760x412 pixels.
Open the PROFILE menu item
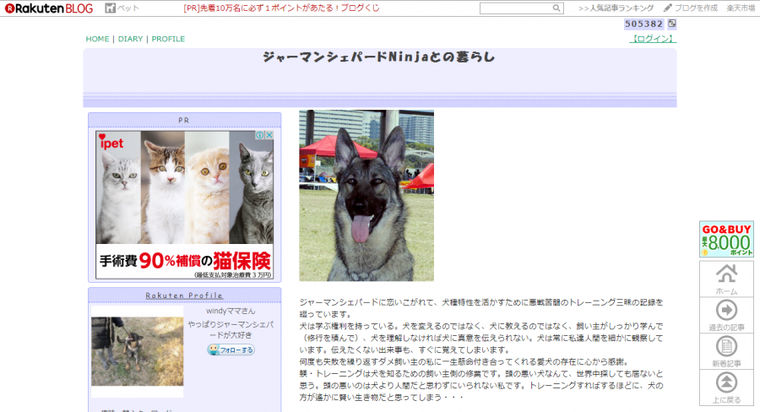click(x=168, y=39)
